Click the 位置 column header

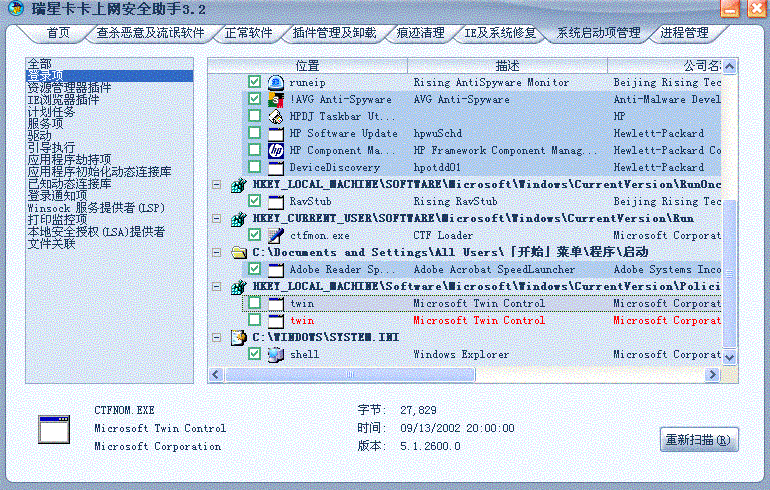pyautogui.click(x=307, y=66)
